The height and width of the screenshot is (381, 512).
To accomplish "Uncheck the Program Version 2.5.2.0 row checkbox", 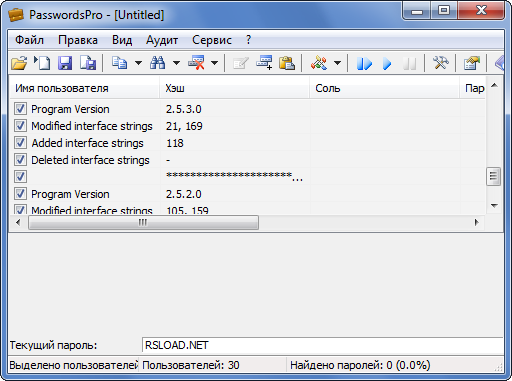I will tap(20, 194).
